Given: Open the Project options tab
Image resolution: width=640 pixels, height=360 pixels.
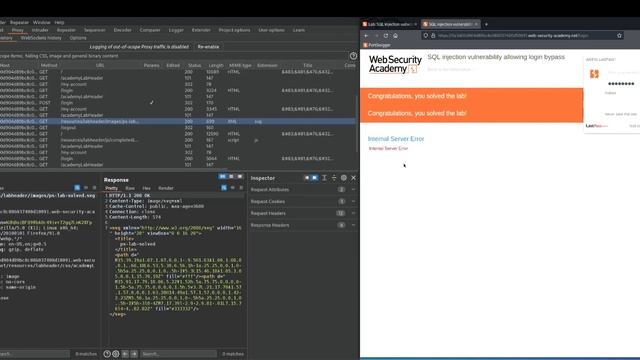Looking at the screenshot, I should click(234, 30).
